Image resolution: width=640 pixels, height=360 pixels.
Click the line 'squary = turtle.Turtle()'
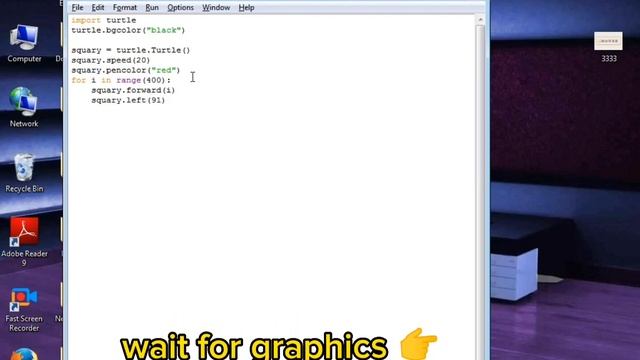click(131, 50)
